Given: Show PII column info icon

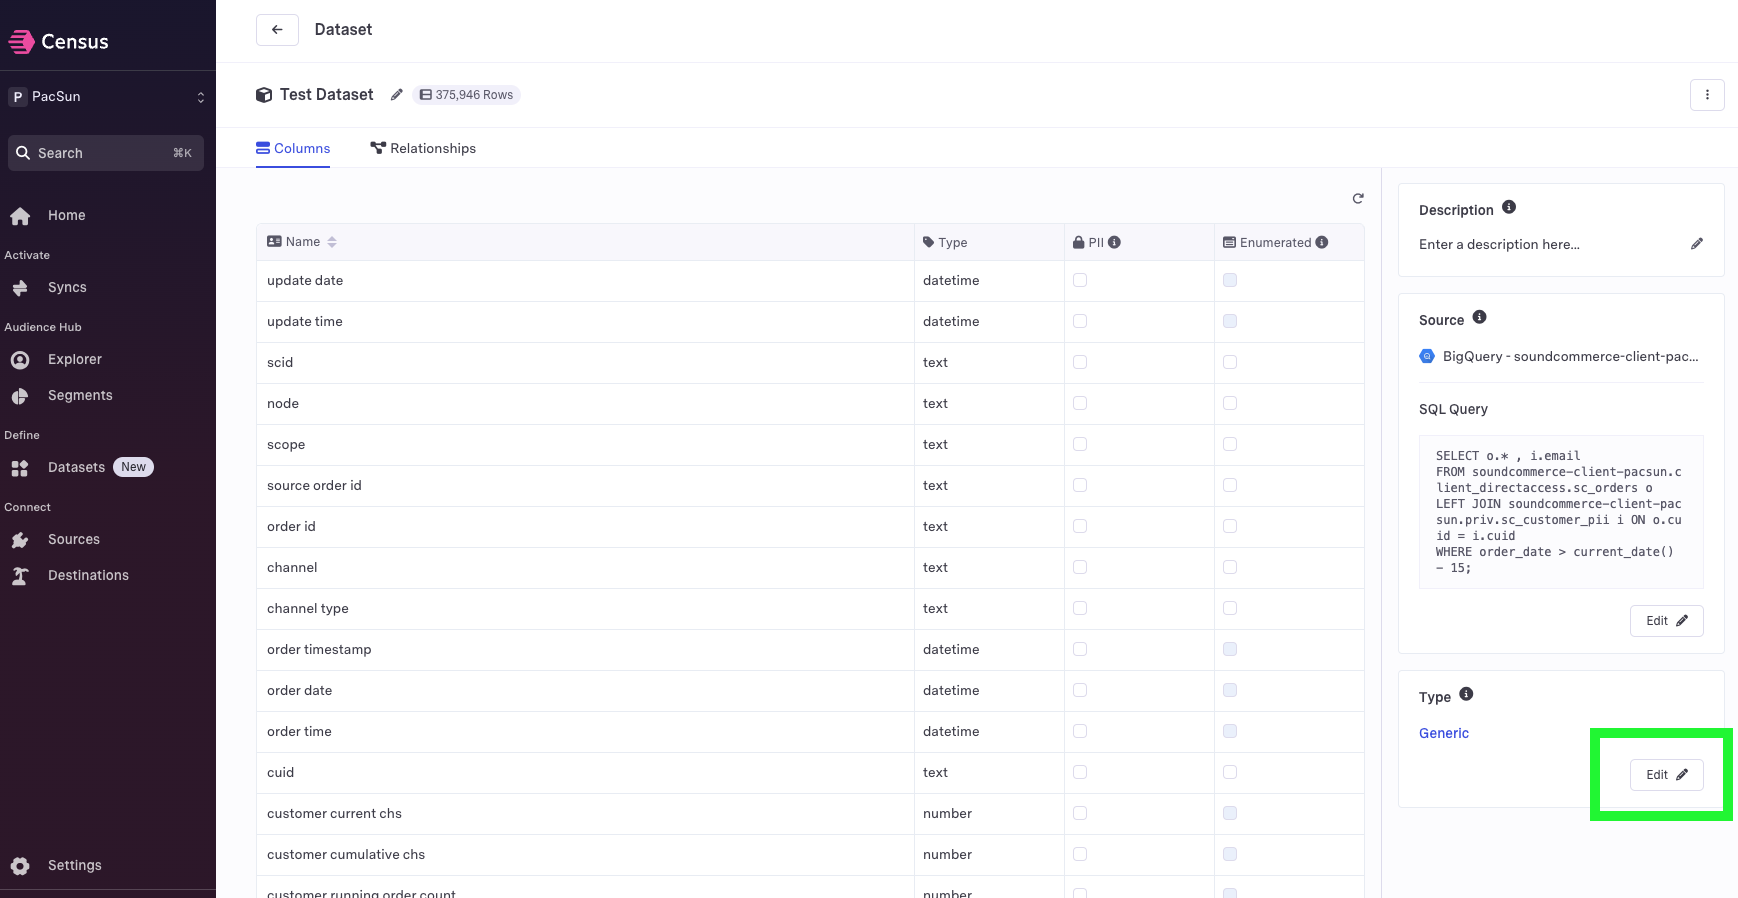Looking at the screenshot, I should tap(1114, 242).
